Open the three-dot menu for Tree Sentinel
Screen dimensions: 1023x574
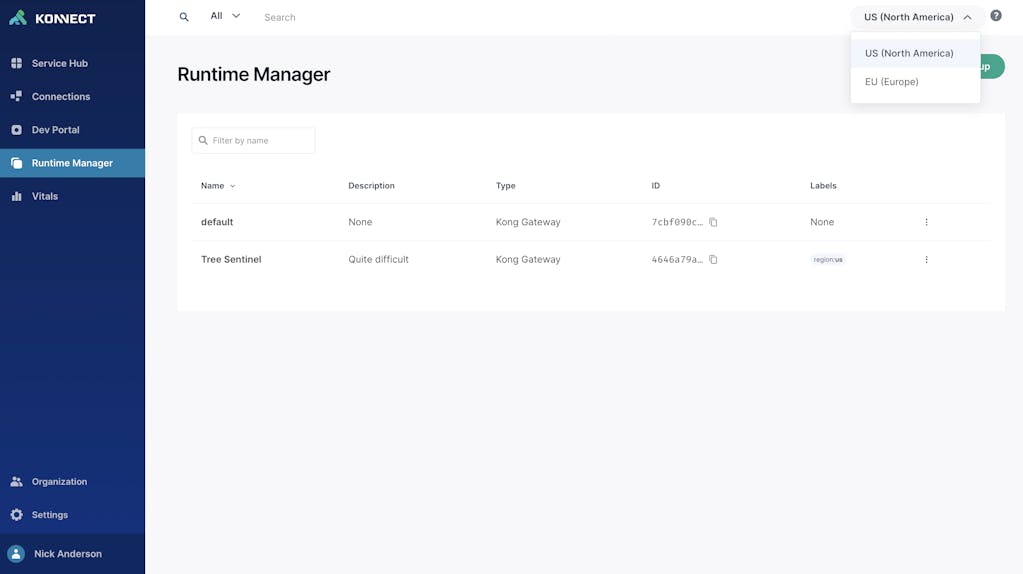click(x=926, y=260)
